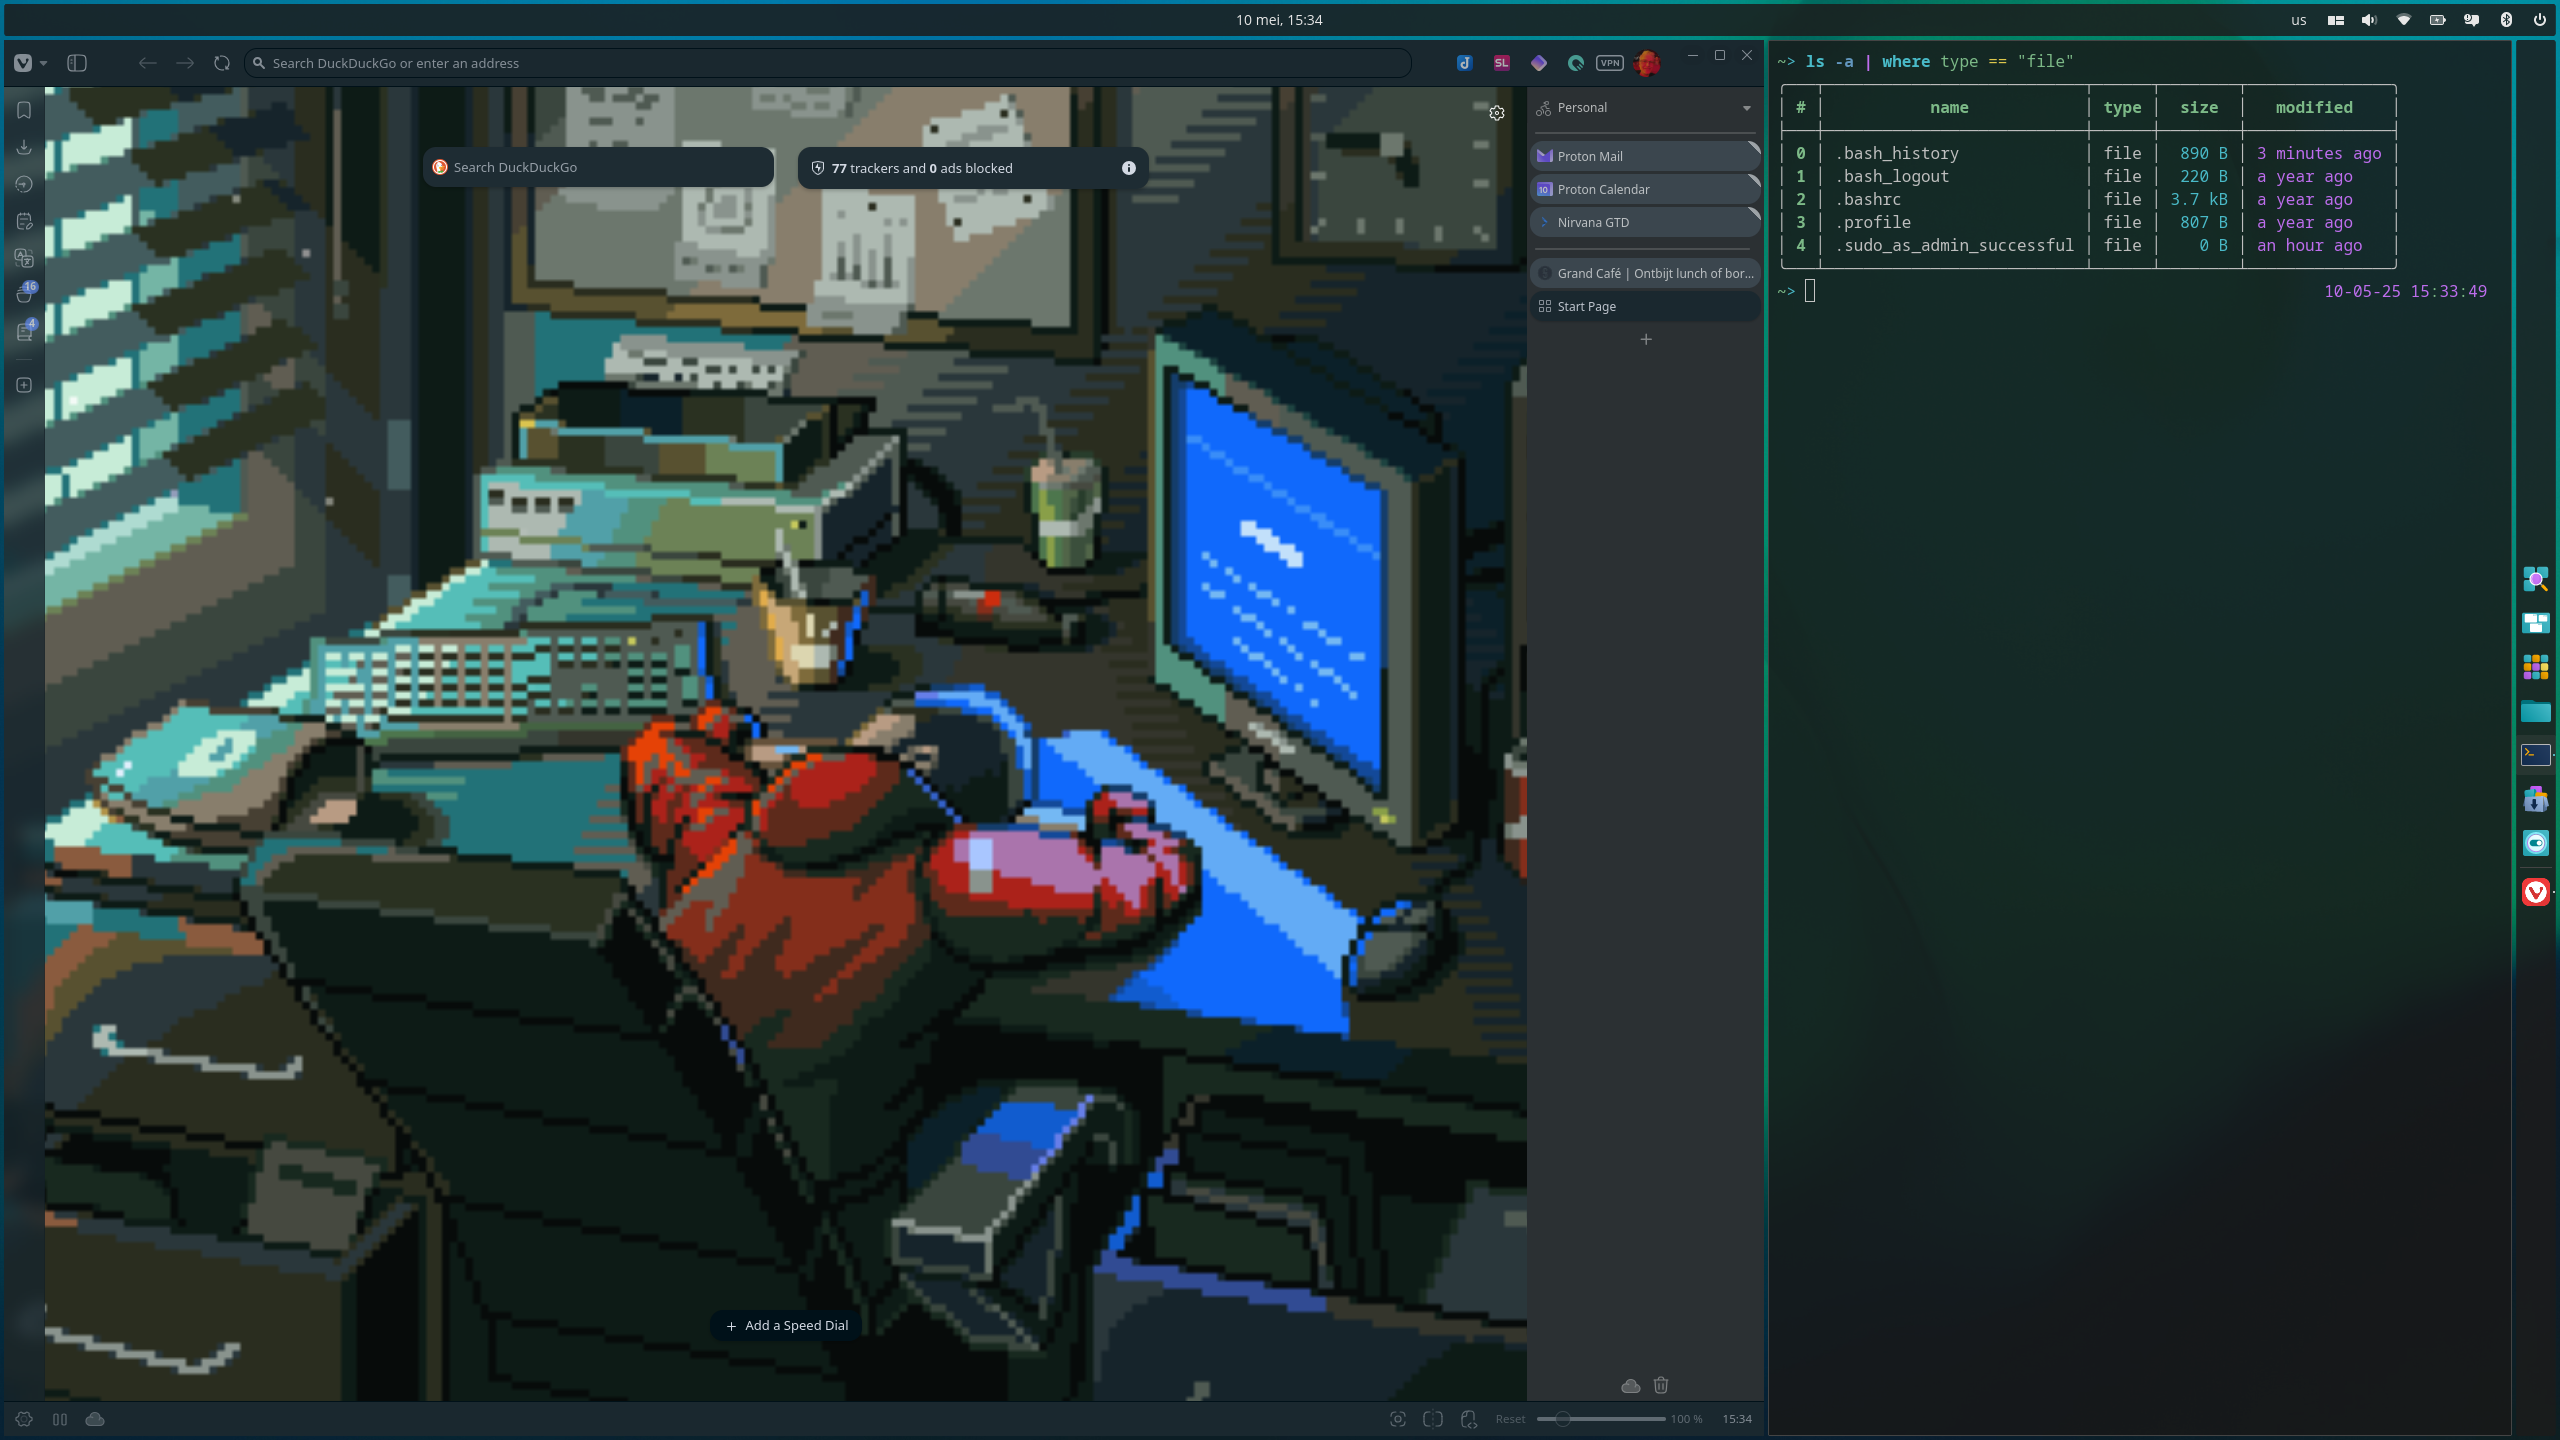Open the Translate panel in the sidebar
Image resolution: width=2560 pixels, height=1440 pixels.
point(24,258)
